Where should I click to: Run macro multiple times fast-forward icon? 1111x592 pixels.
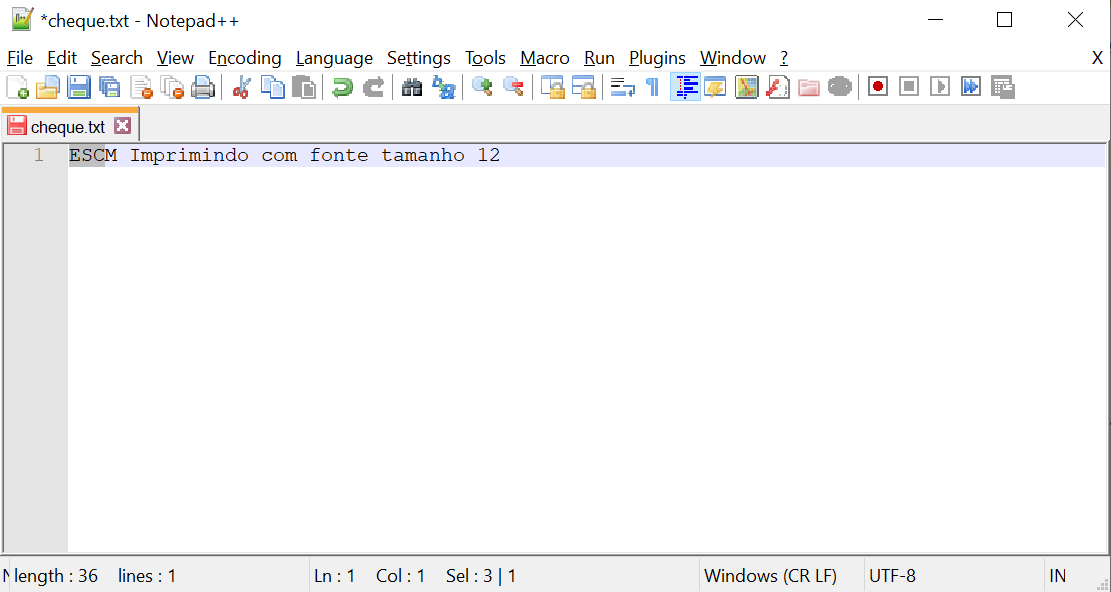(x=971, y=87)
